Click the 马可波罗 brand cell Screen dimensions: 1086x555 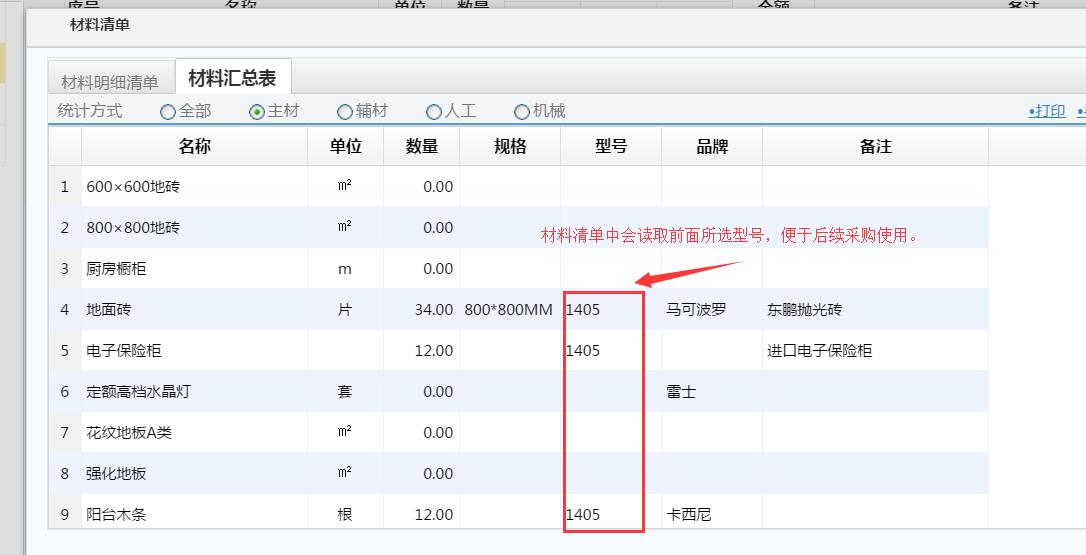point(696,310)
